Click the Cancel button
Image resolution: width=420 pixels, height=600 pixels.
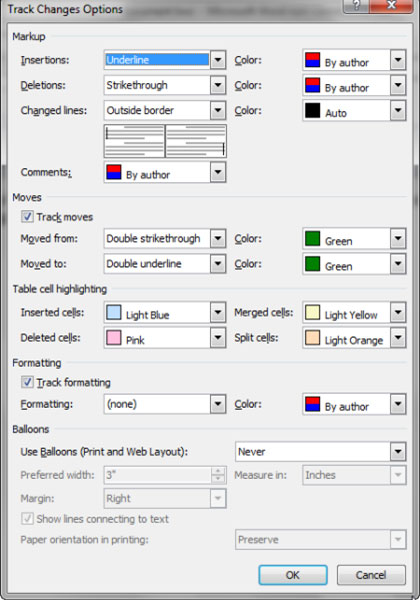(371, 575)
